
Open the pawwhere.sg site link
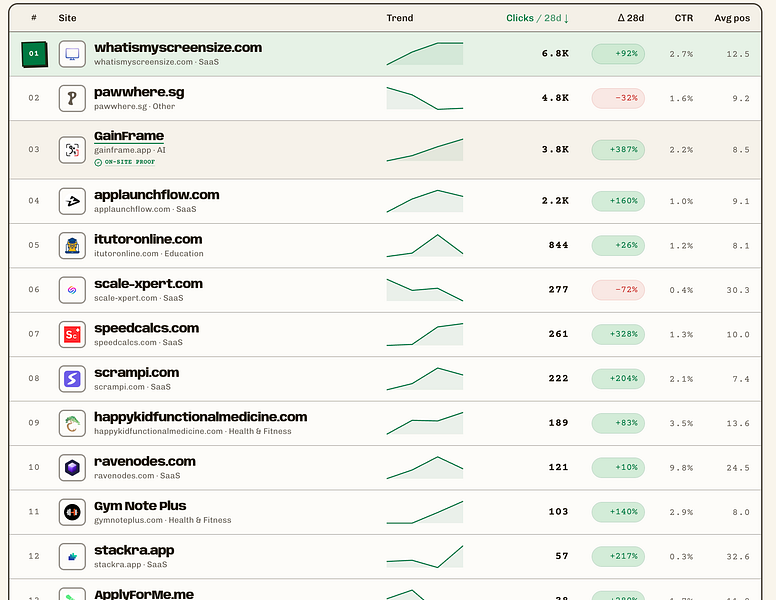coord(139,92)
